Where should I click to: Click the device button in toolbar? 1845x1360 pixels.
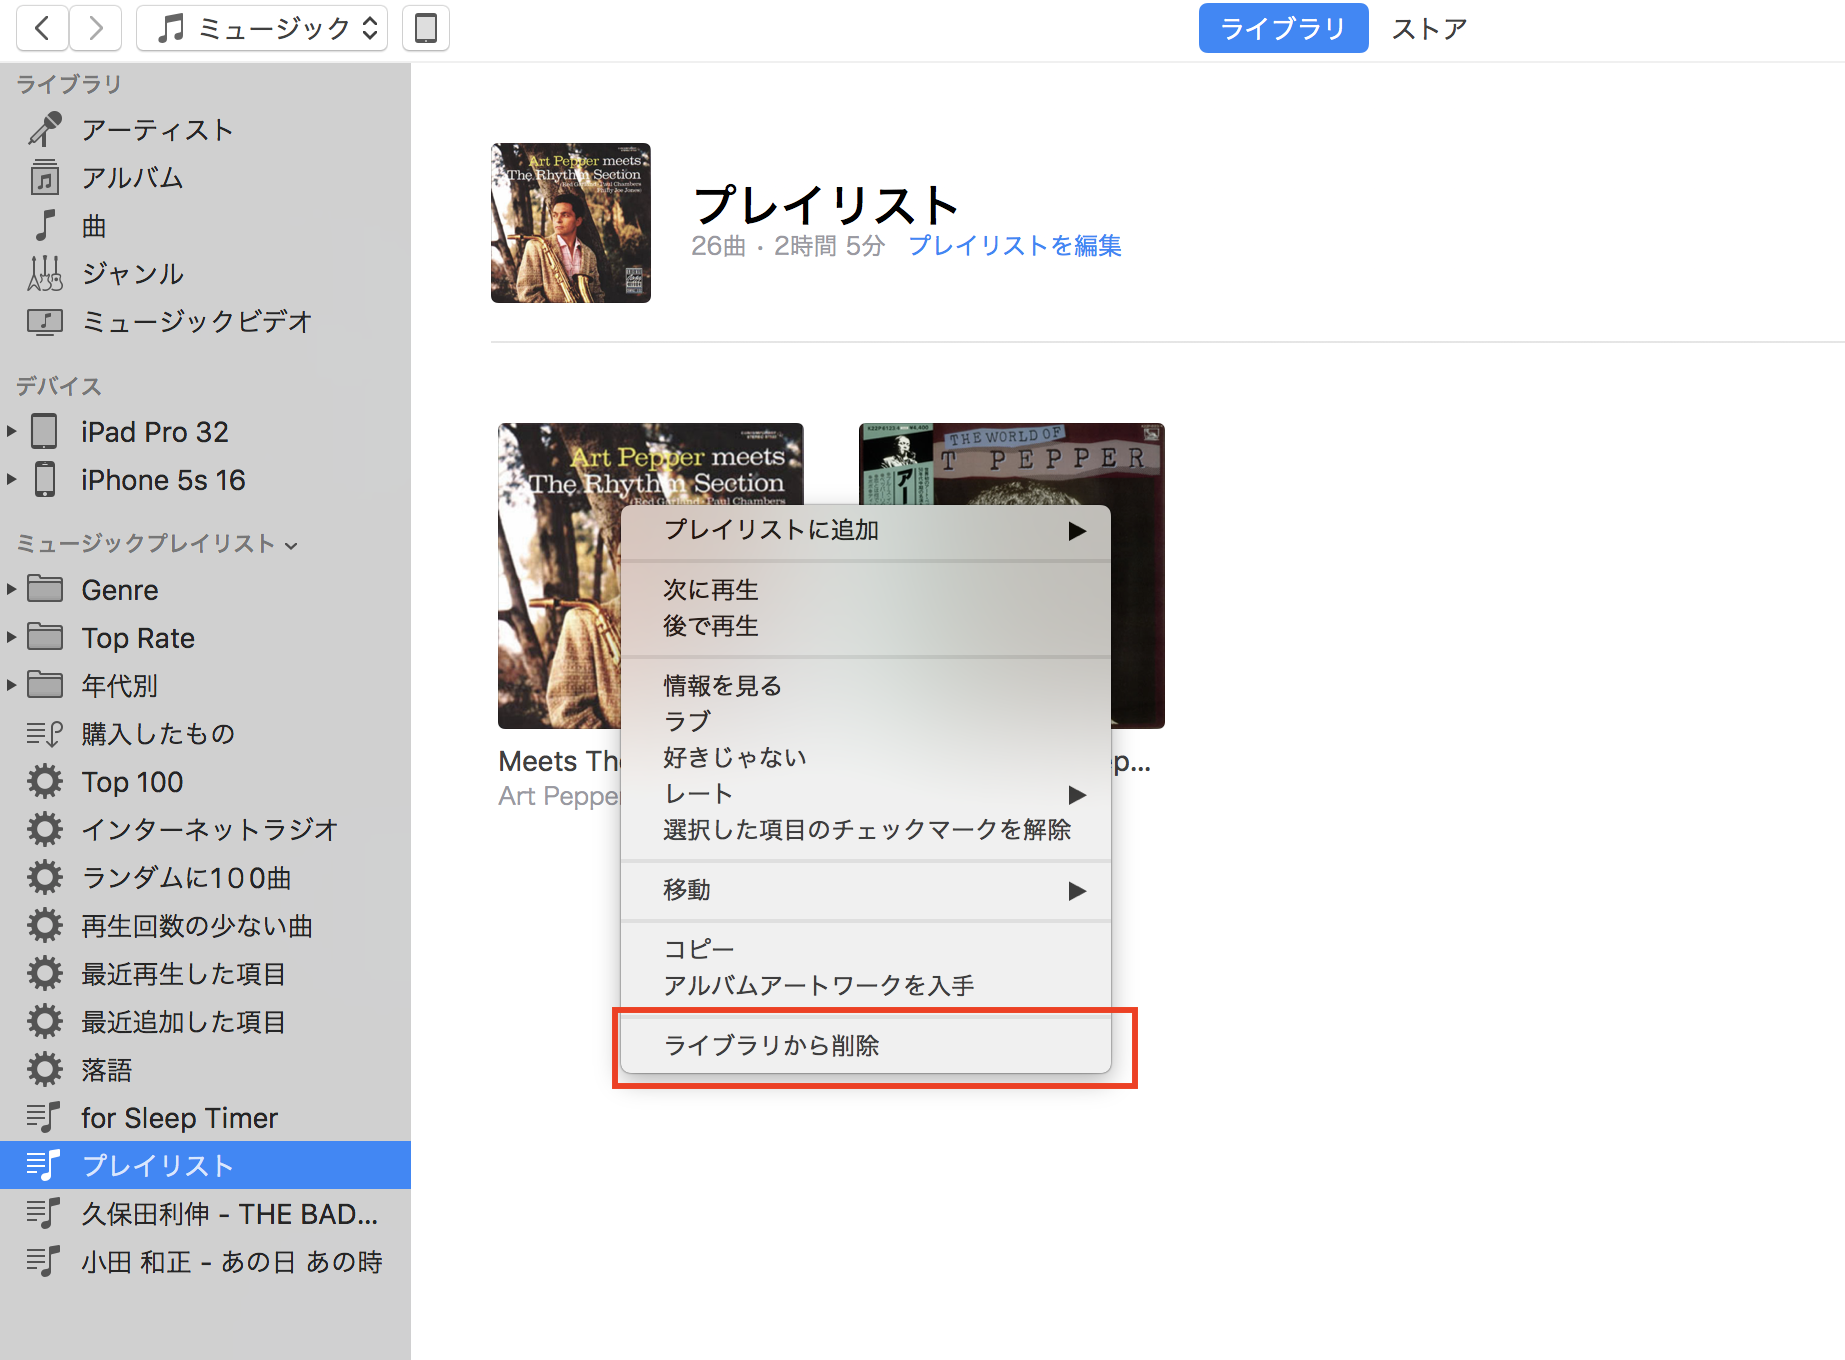click(425, 28)
